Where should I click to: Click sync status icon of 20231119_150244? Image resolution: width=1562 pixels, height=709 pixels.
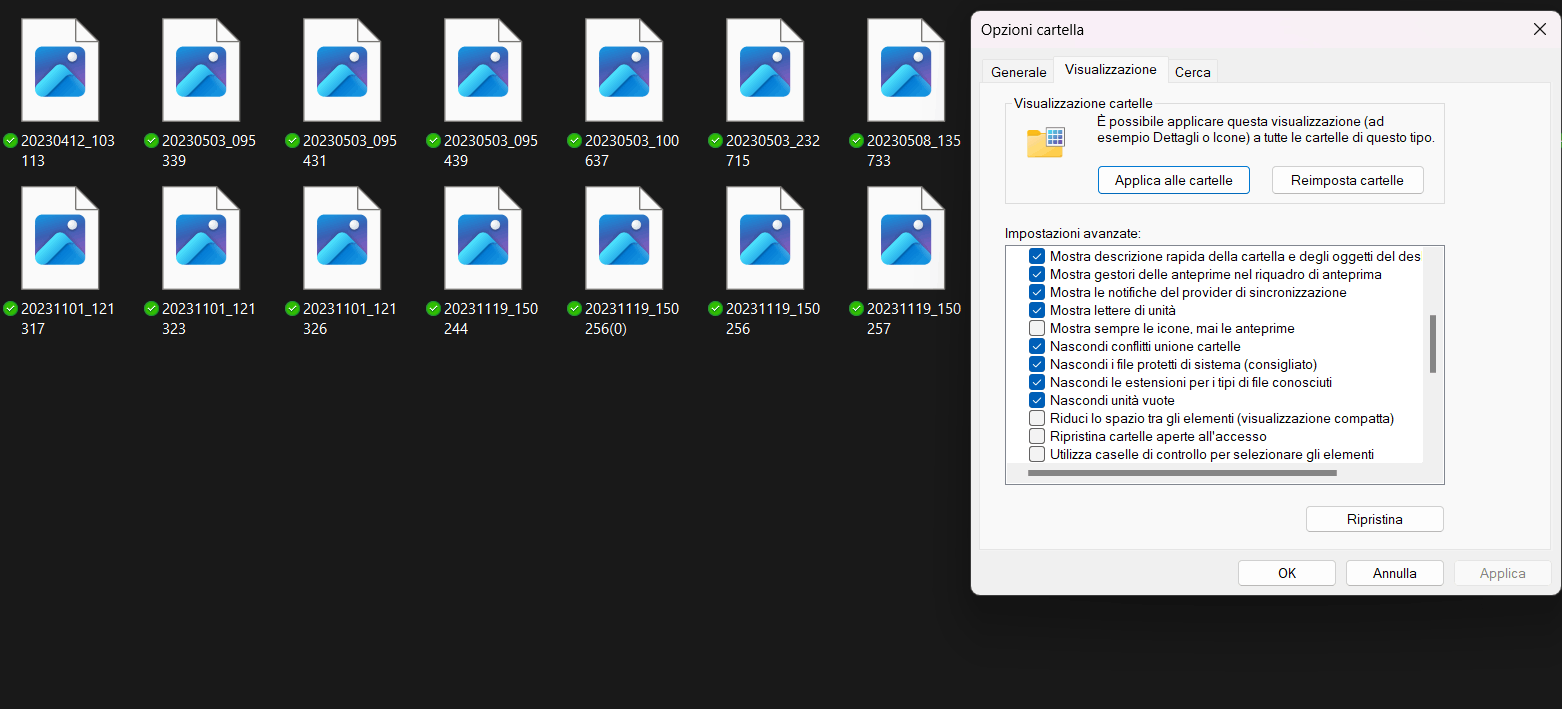pos(434,309)
